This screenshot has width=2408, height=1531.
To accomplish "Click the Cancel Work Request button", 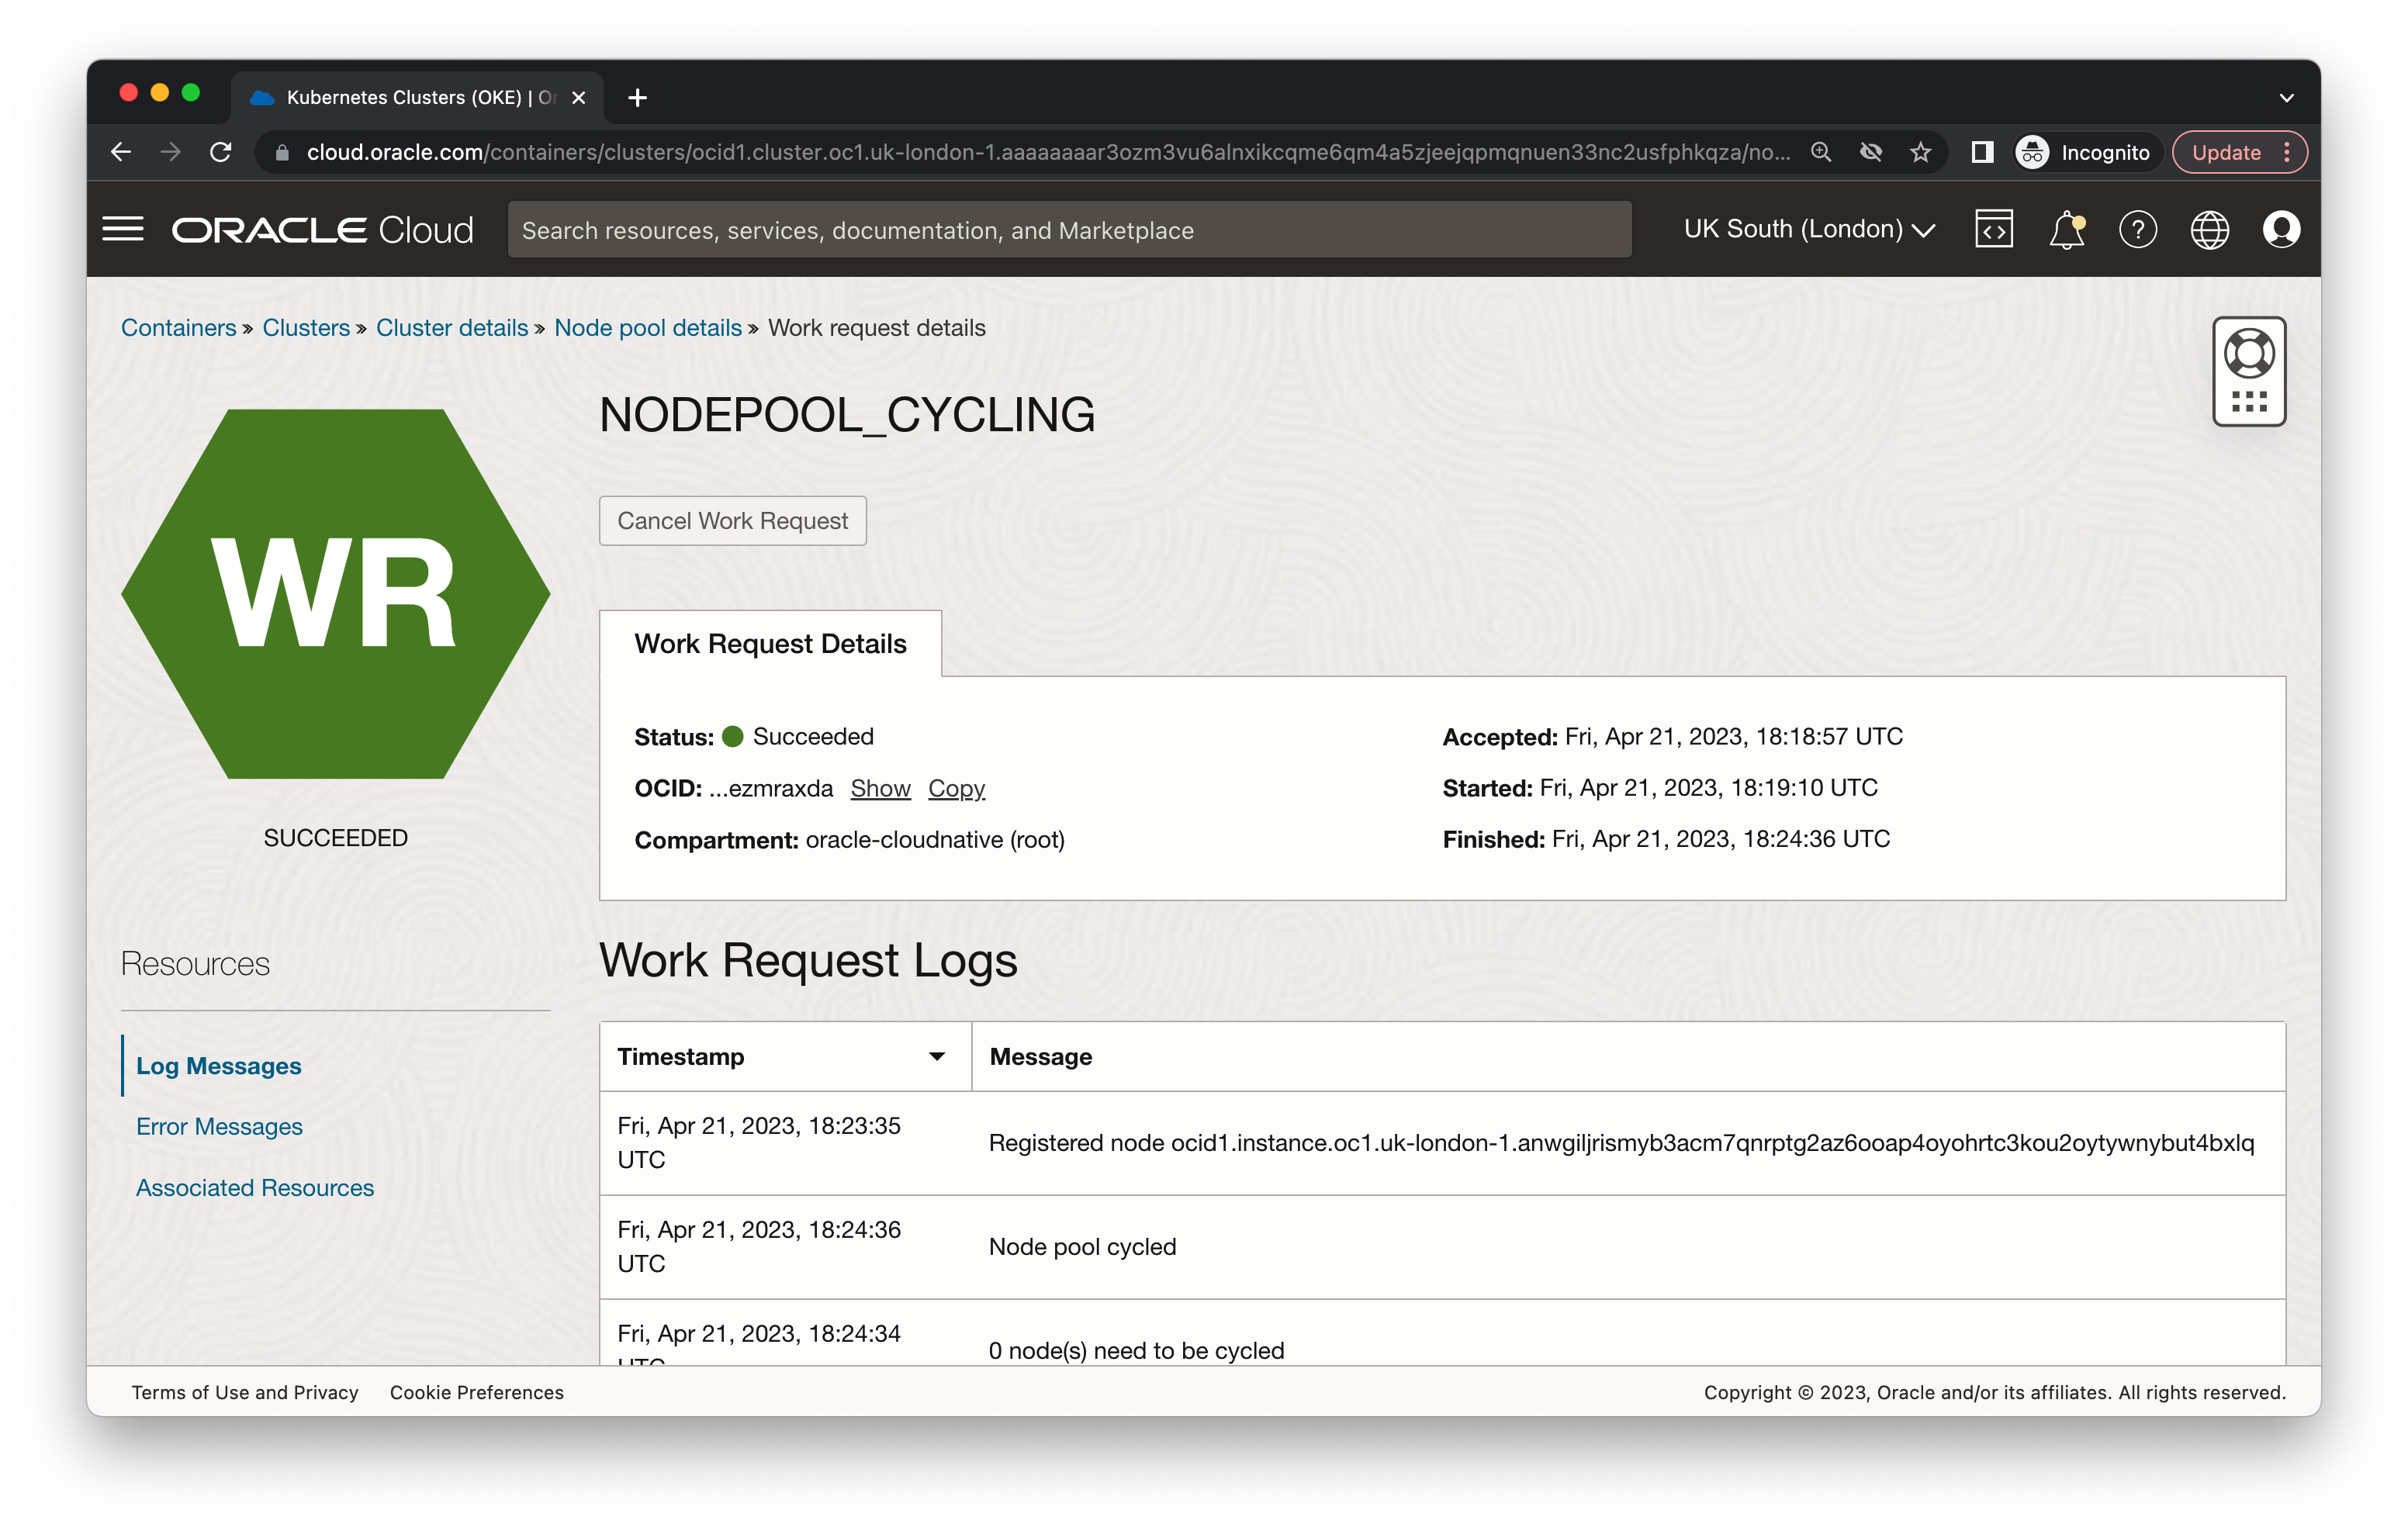I will click(732, 520).
